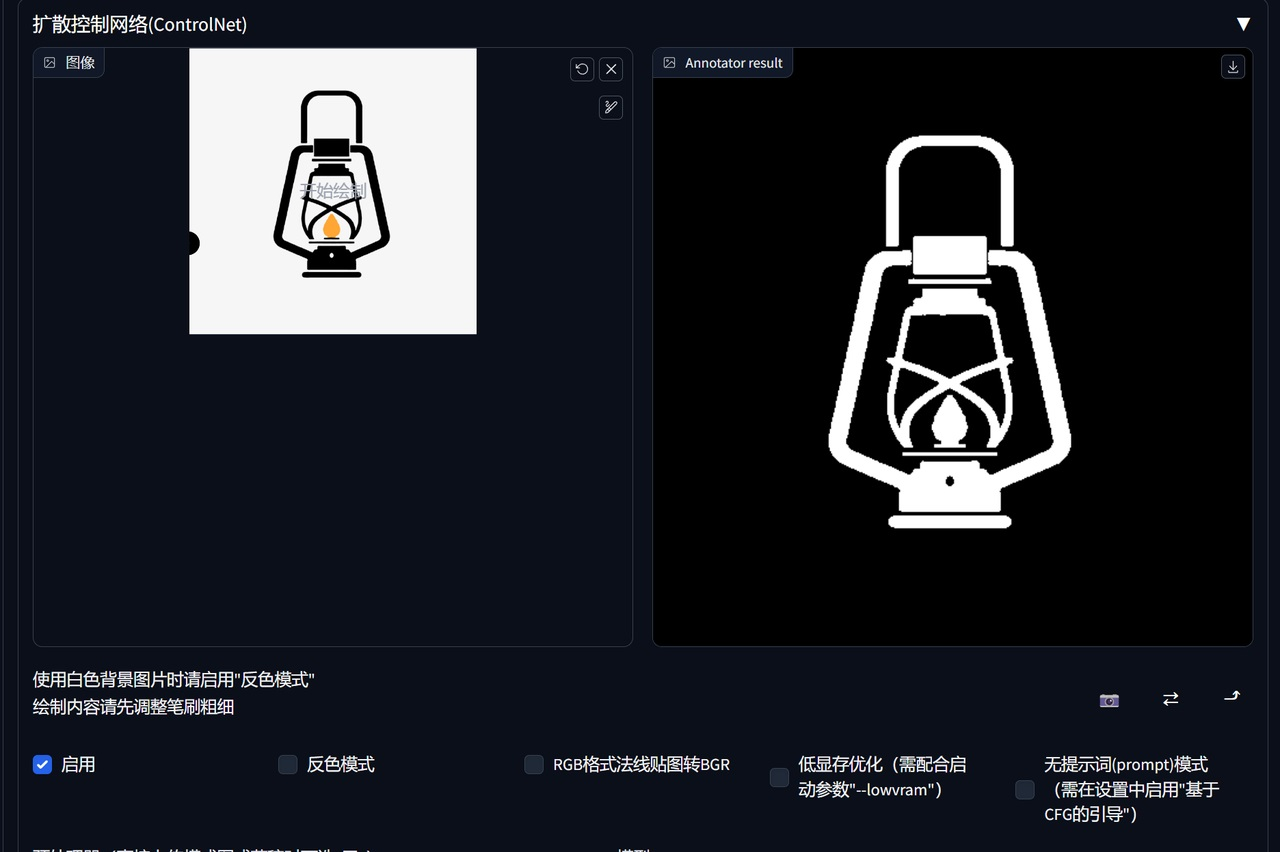The height and width of the screenshot is (852, 1280).
Task: Enable 低显存优化 checkbox
Action: [x=780, y=778]
